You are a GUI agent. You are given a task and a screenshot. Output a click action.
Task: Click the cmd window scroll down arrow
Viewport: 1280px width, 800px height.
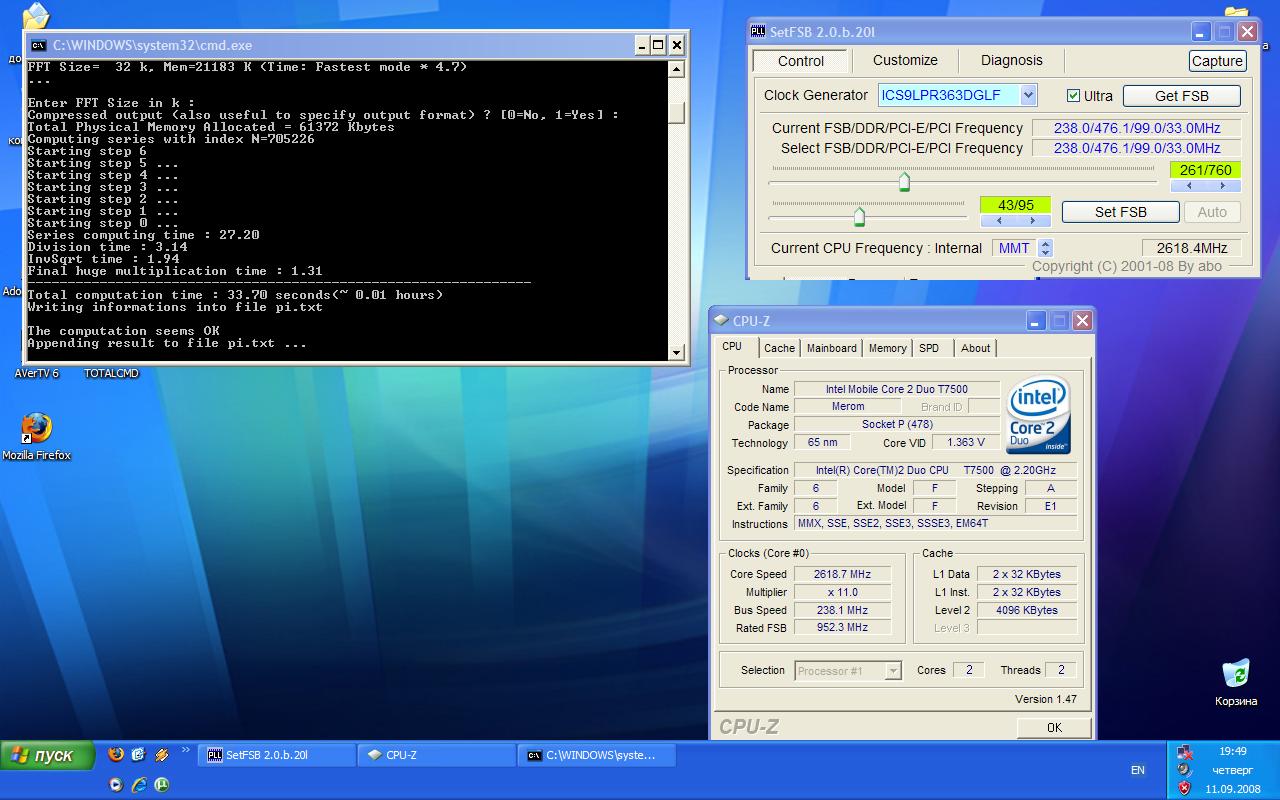(677, 352)
